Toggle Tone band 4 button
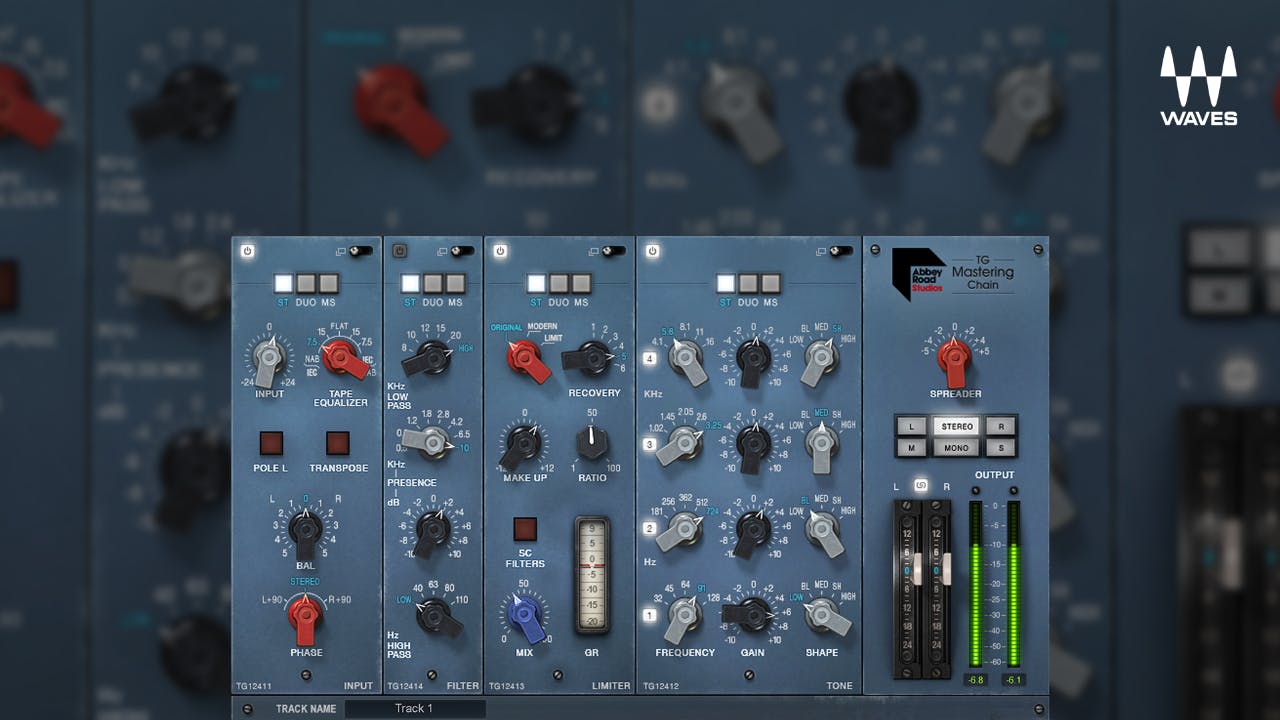Viewport: 1280px width, 720px height. (650, 359)
